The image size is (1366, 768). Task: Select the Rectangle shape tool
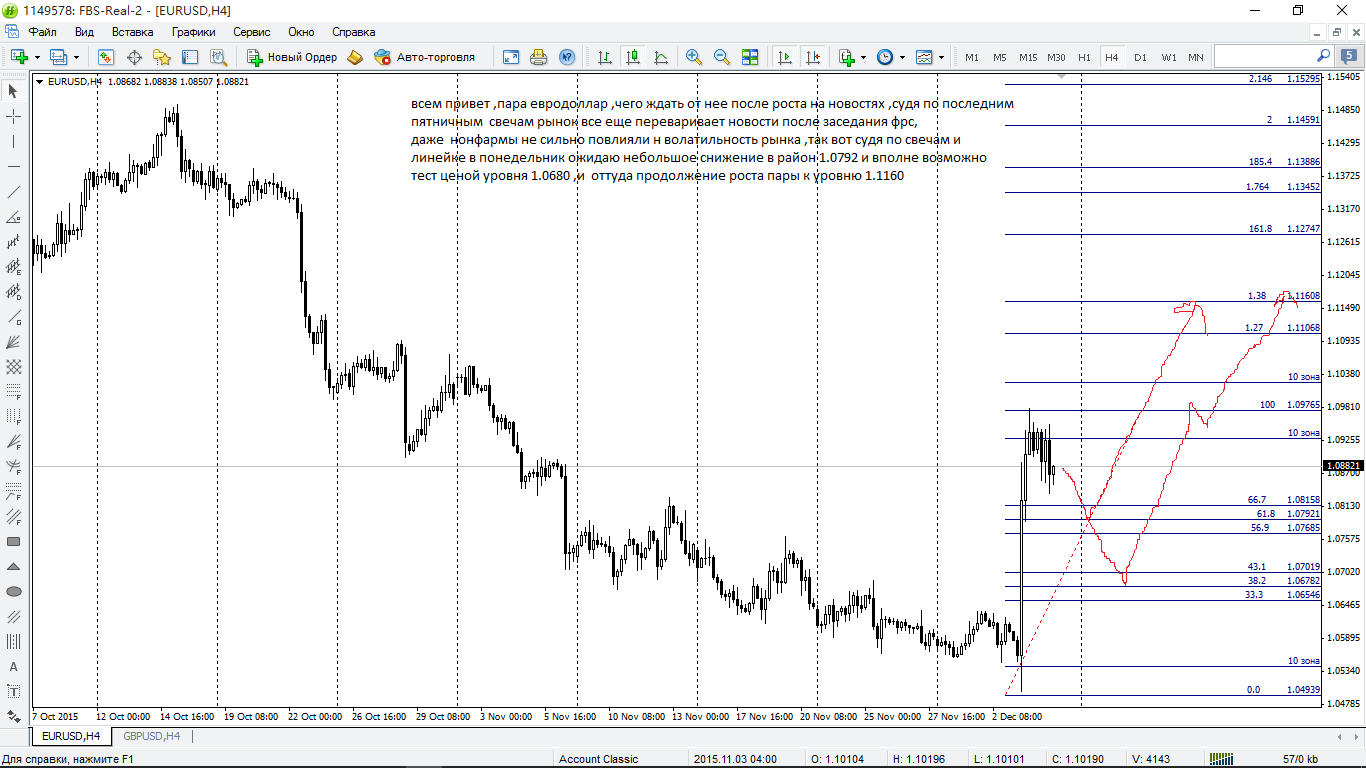14,542
